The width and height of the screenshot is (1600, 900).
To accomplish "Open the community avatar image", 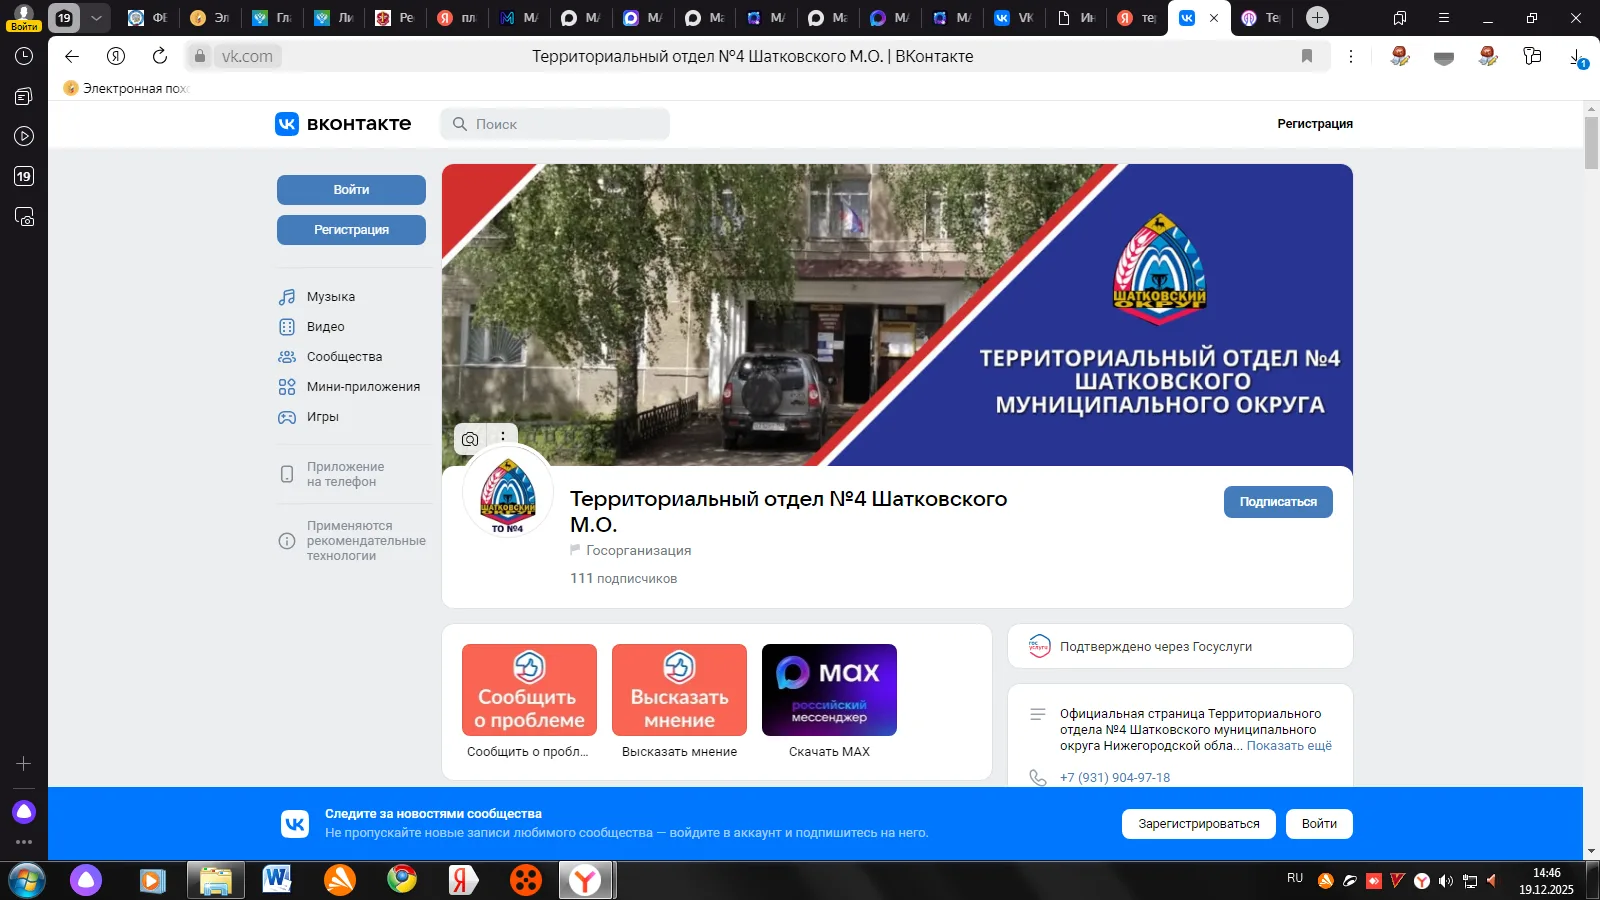I will [x=508, y=493].
